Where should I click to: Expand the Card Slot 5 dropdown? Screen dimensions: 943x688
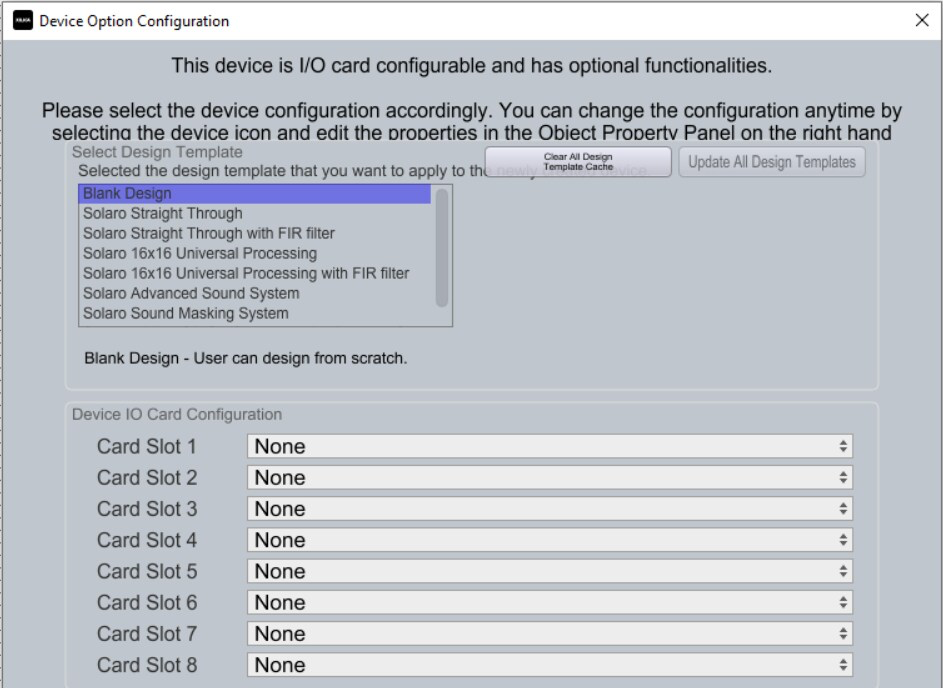coord(550,571)
